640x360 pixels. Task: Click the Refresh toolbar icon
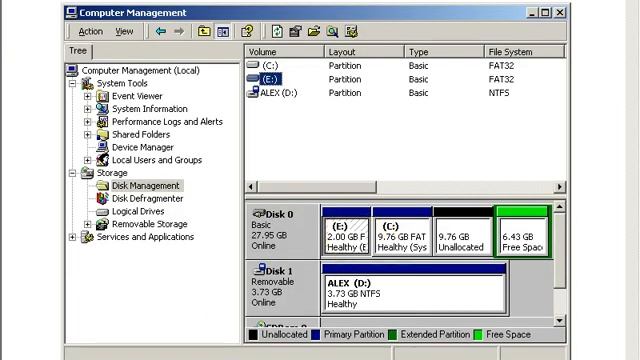[x=277, y=31]
